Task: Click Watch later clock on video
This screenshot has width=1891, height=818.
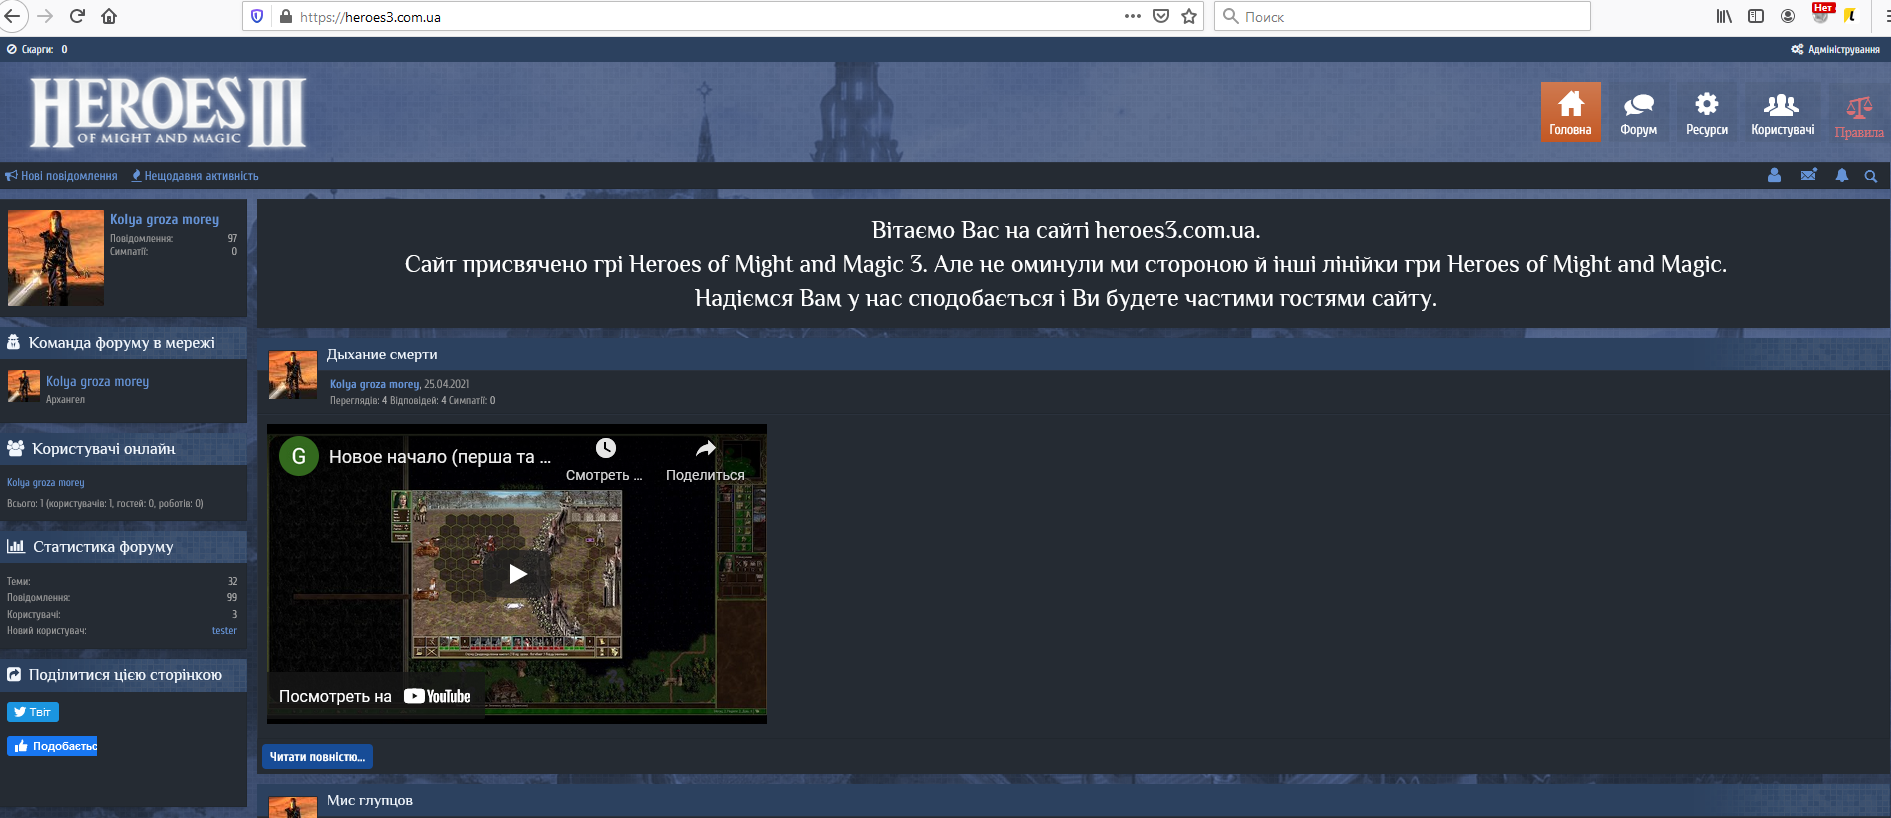Action: [605, 459]
